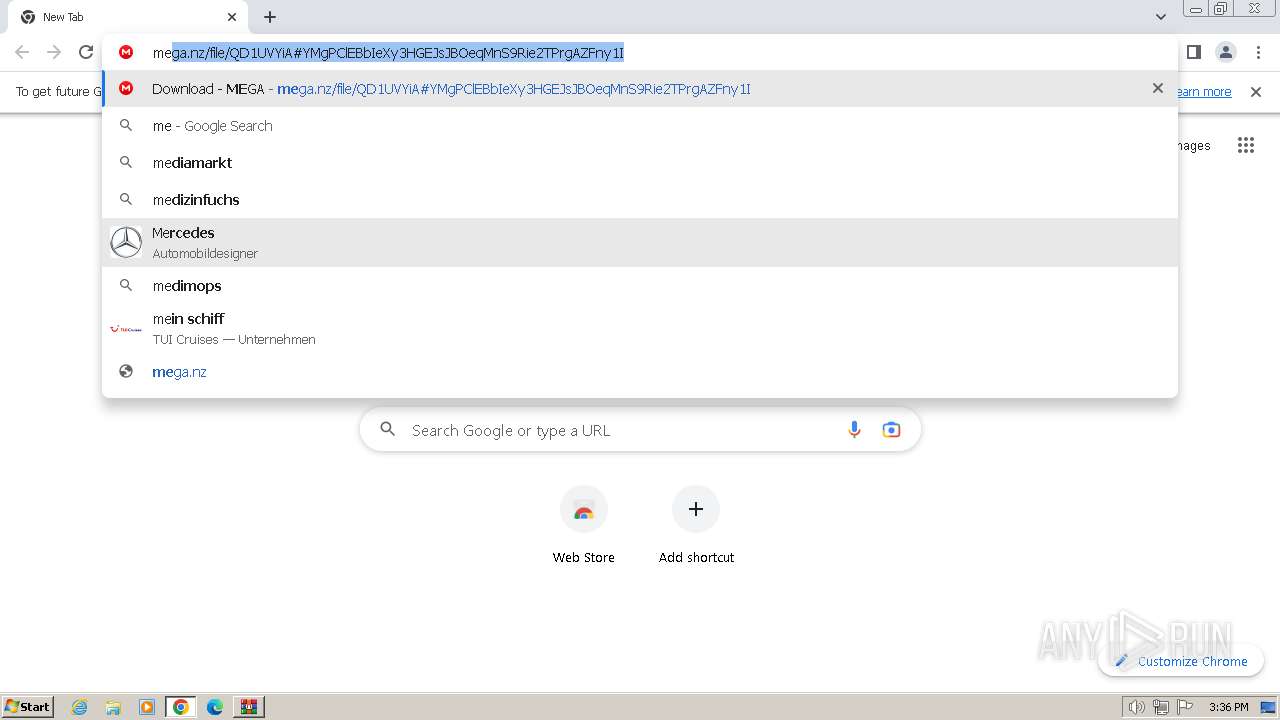This screenshot has width=1280, height=720.
Task: Open File Explorer from the taskbar
Action: click(113, 707)
